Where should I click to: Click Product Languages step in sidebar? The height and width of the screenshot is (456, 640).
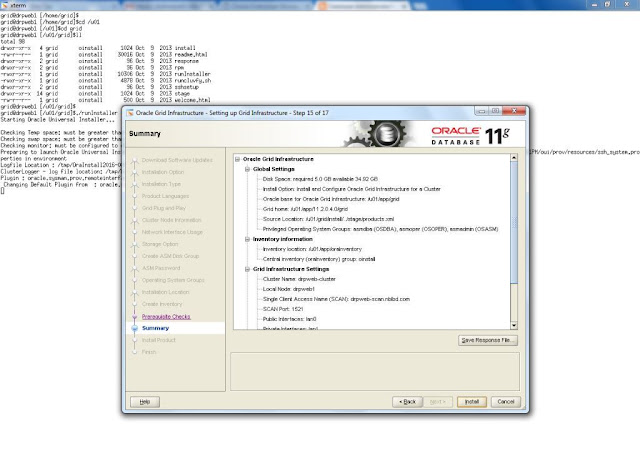pyautogui.click(x=165, y=196)
